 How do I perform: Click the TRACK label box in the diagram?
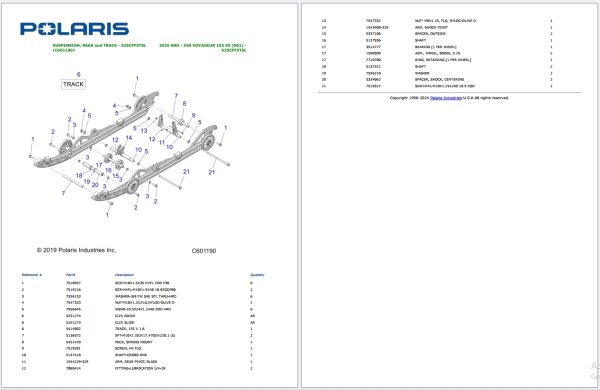[x=73, y=84]
